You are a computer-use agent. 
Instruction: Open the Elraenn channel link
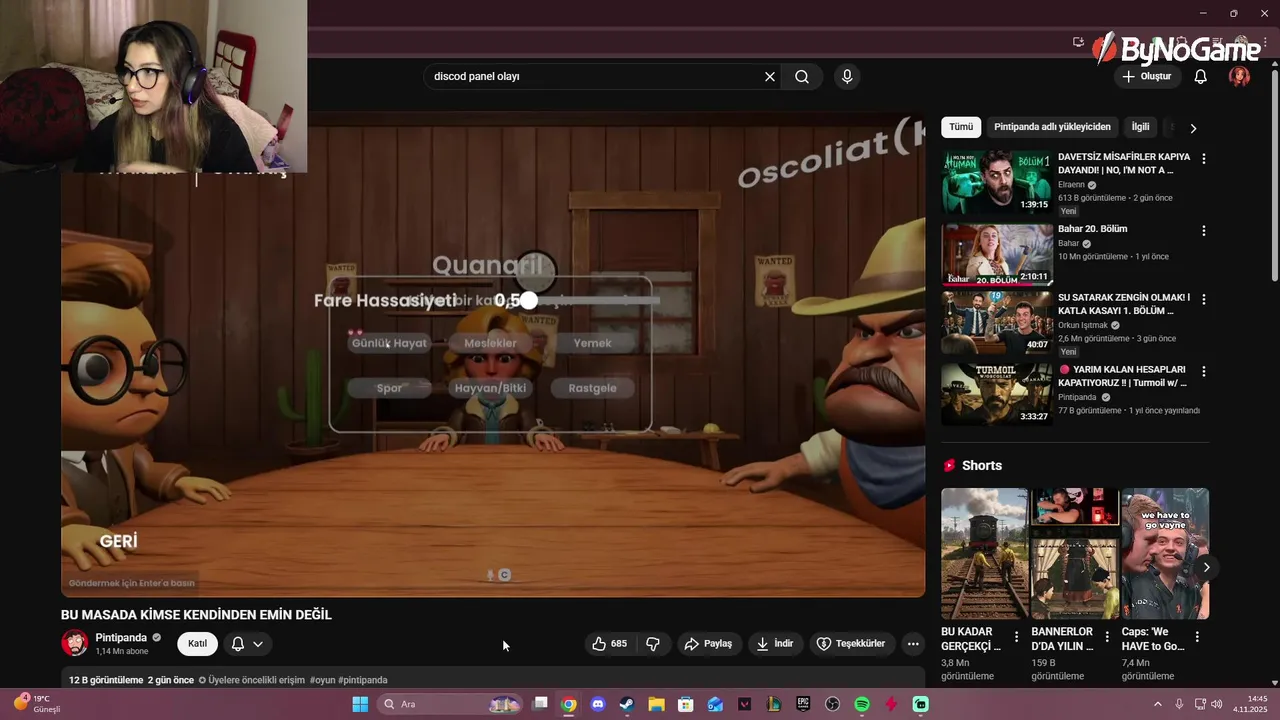tap(1071, 185)
